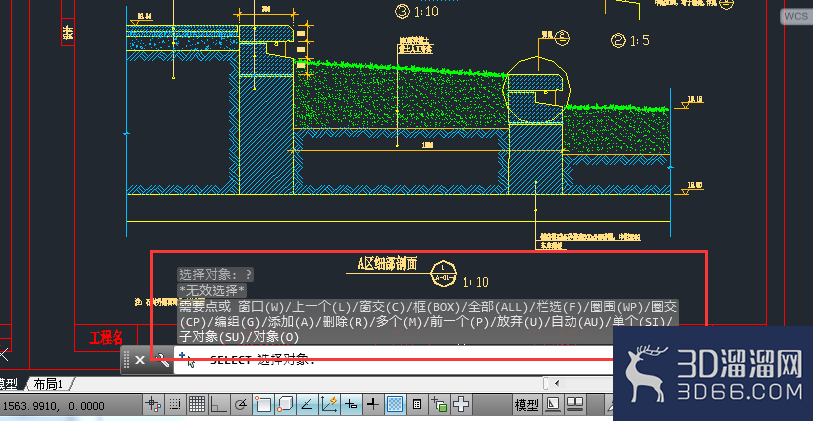The image size is (813, 421).
Task: Switch to the 模型 tab
Action: 9,384
